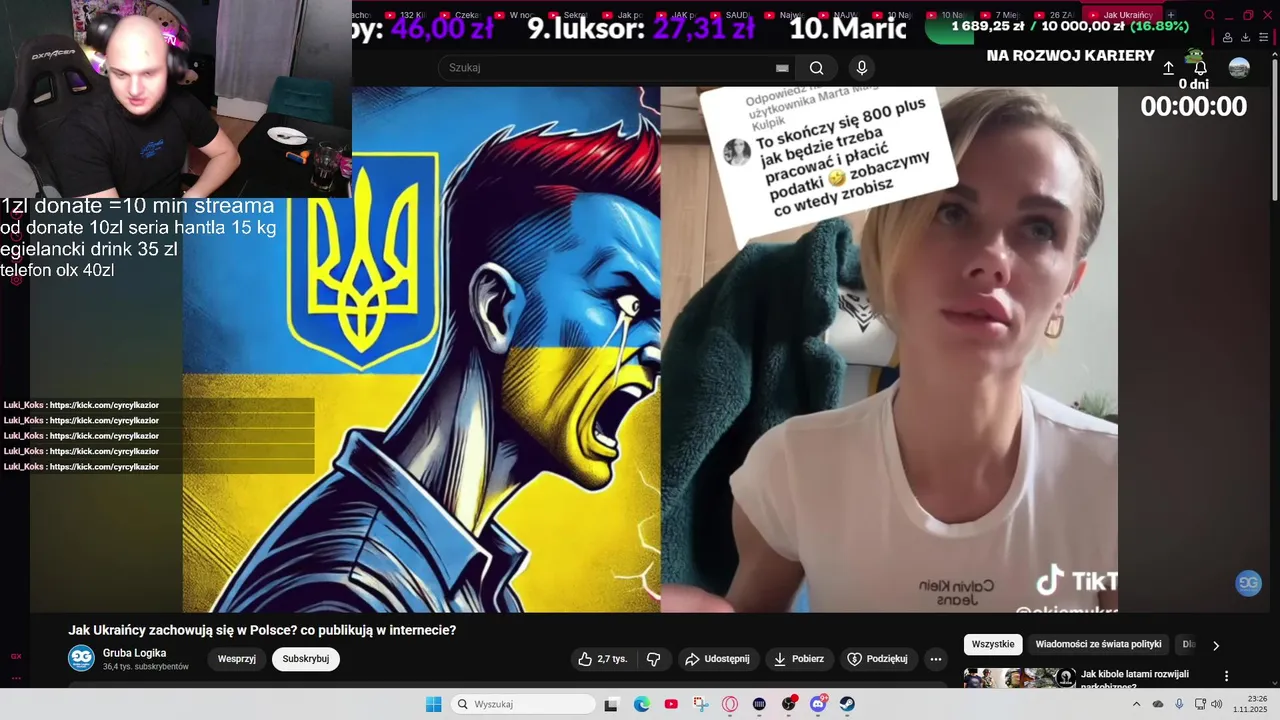The width and height of the screenshot is (1280, 720).
Task: Click the Pobierz download button
Action: point(799,659)
